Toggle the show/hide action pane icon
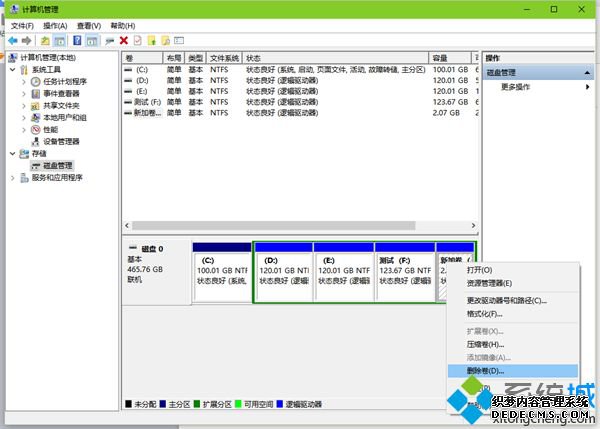The image size is (600, 429). pos(92,41)
